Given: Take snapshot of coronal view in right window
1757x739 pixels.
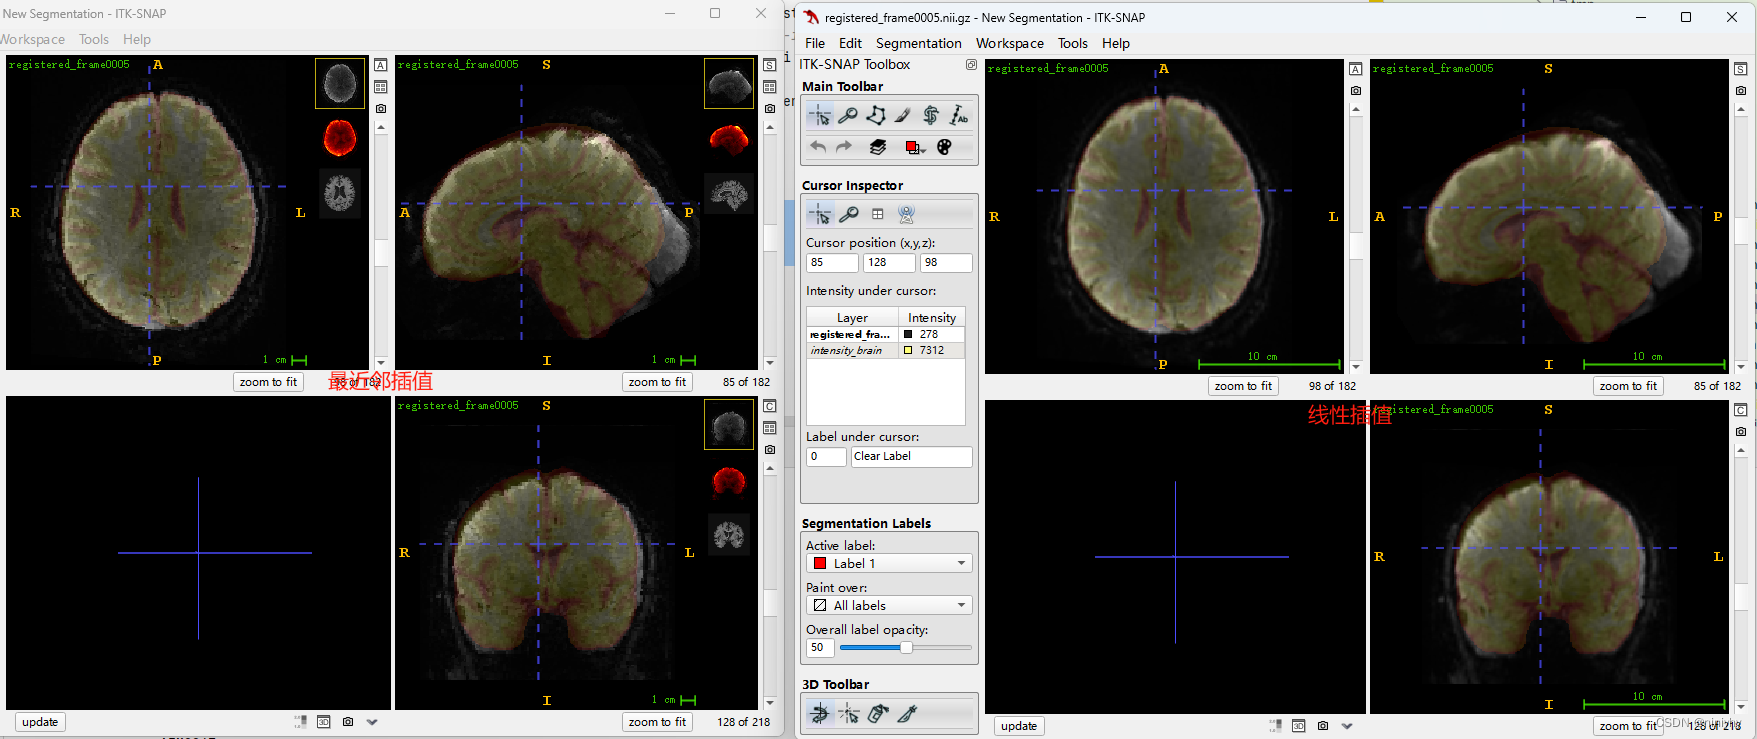Looking at the screenshot, I should [x=1740, y=431].
